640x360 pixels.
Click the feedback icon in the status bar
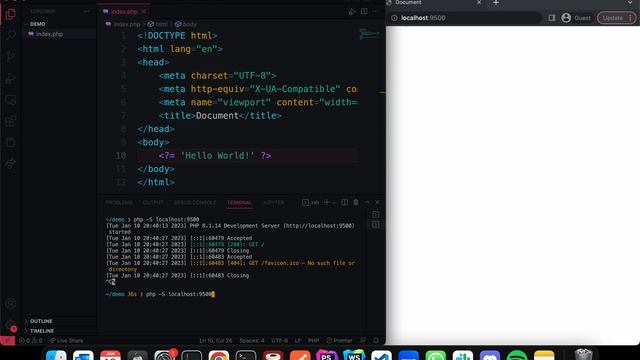pos(363,340)
